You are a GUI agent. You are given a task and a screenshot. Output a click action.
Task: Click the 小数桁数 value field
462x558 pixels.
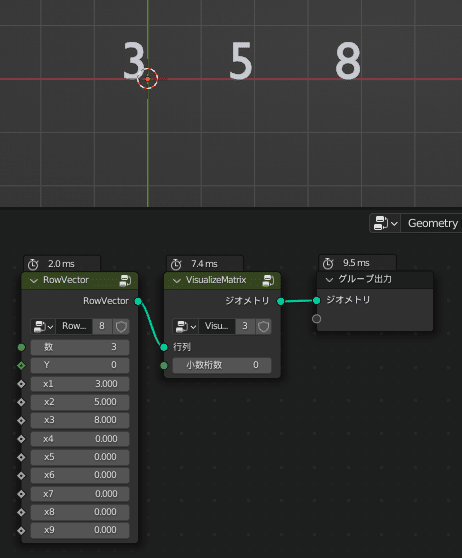[222, 365]
